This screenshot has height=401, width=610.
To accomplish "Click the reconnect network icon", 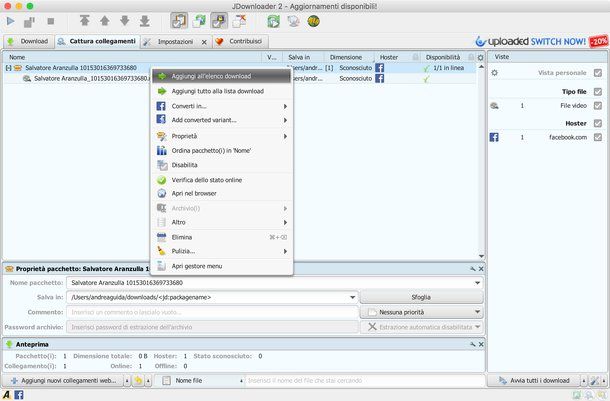I will point(293,21).
